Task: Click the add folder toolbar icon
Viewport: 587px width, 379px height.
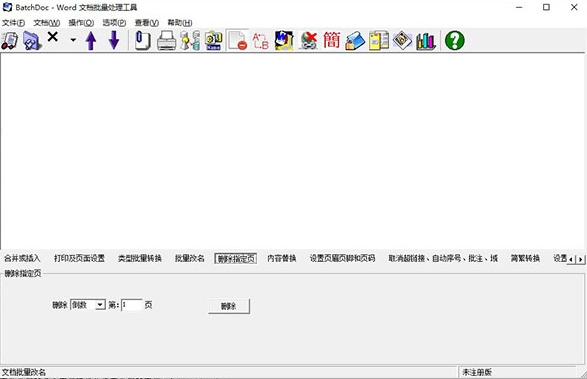Action: pos(32,40)
